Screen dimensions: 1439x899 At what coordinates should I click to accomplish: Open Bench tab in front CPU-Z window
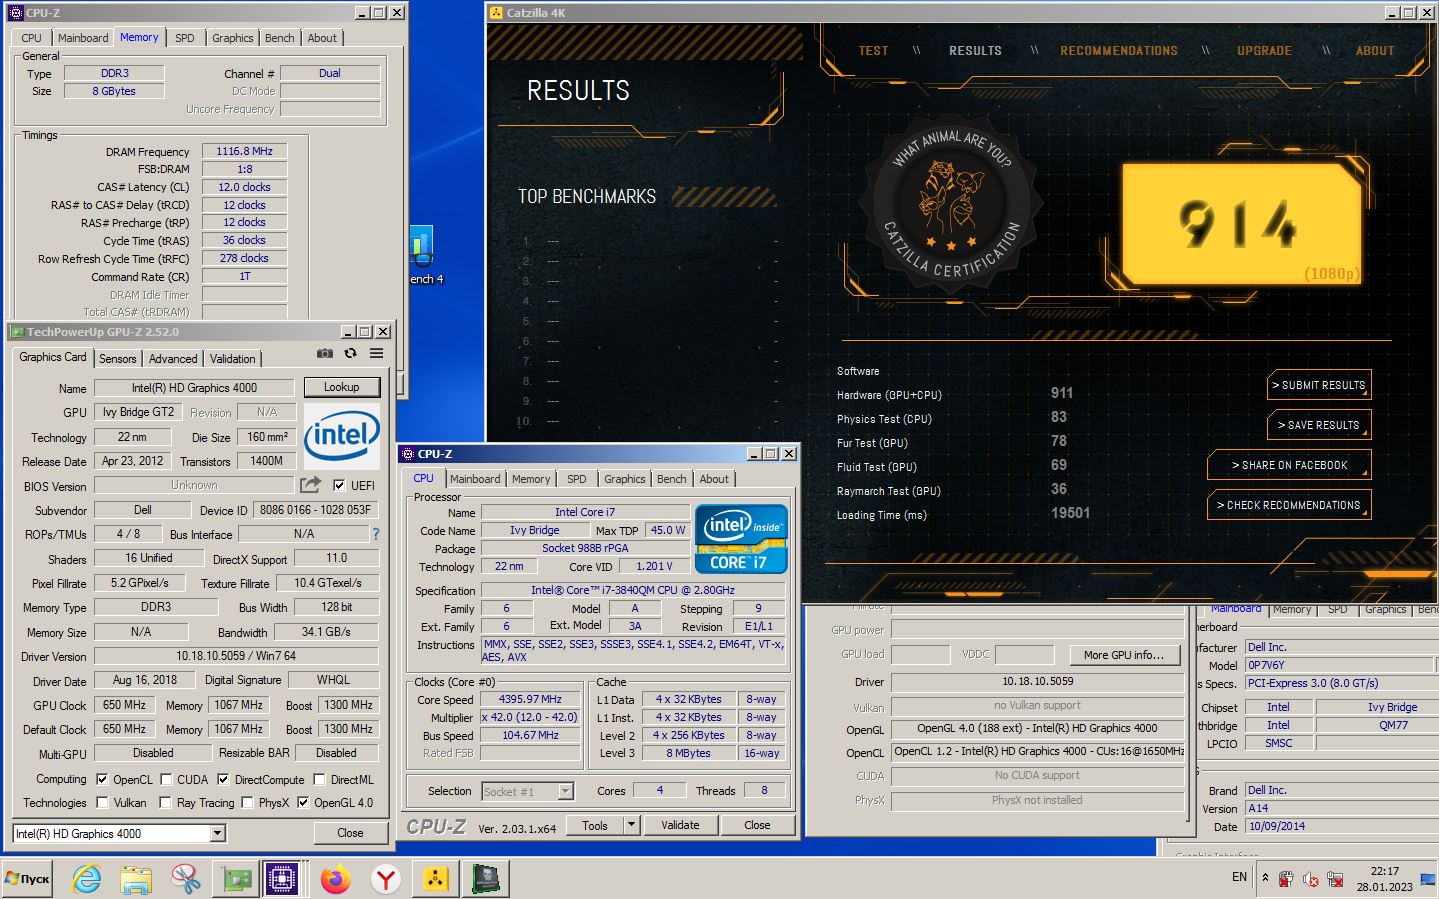point(672,479)
